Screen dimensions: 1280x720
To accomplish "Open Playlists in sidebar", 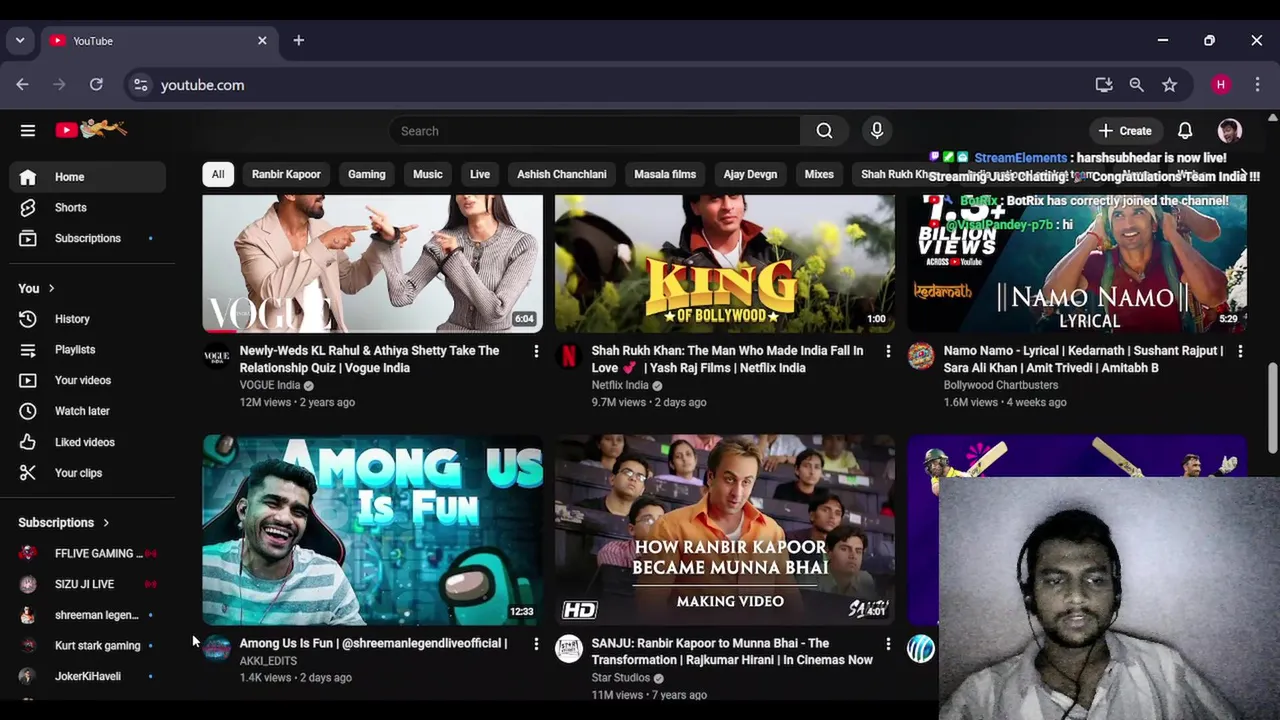I will coord(88,350).
